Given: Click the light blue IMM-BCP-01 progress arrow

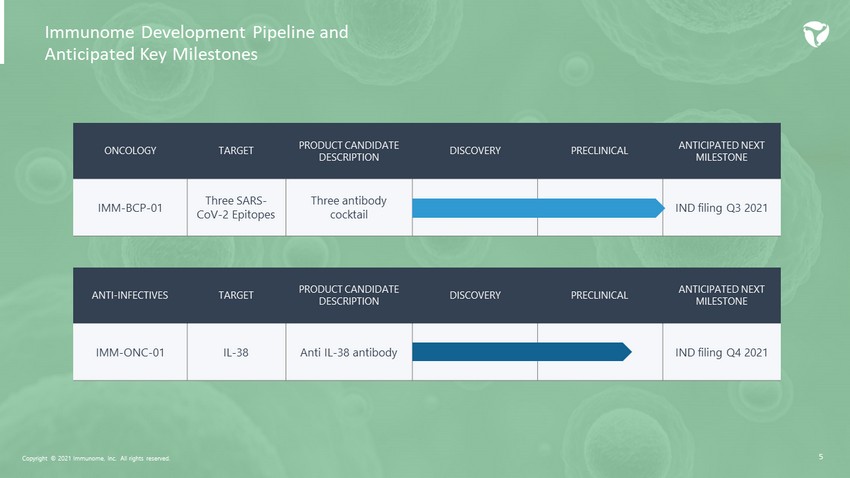Looking at the screenshot, I should 537,208.
